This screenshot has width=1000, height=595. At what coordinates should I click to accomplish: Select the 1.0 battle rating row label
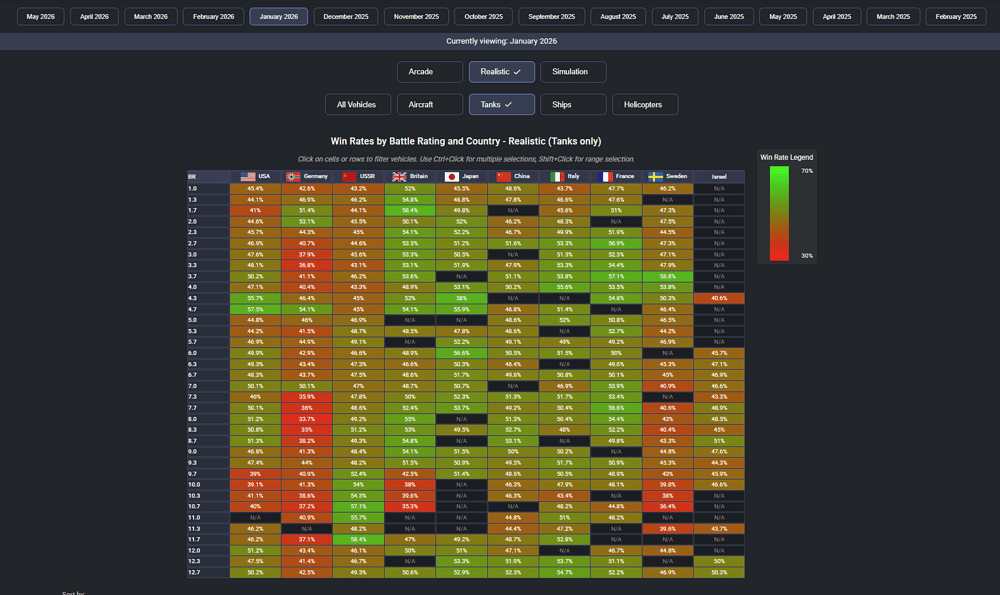[209, 189]
